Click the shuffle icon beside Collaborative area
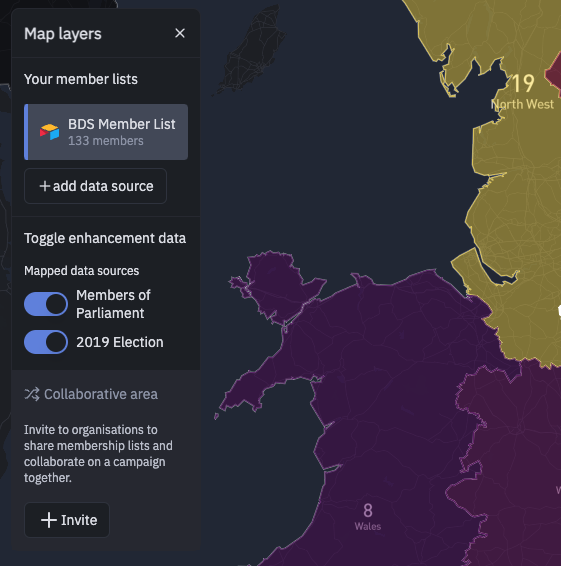561x566 pixels. (x=32, y=394)
